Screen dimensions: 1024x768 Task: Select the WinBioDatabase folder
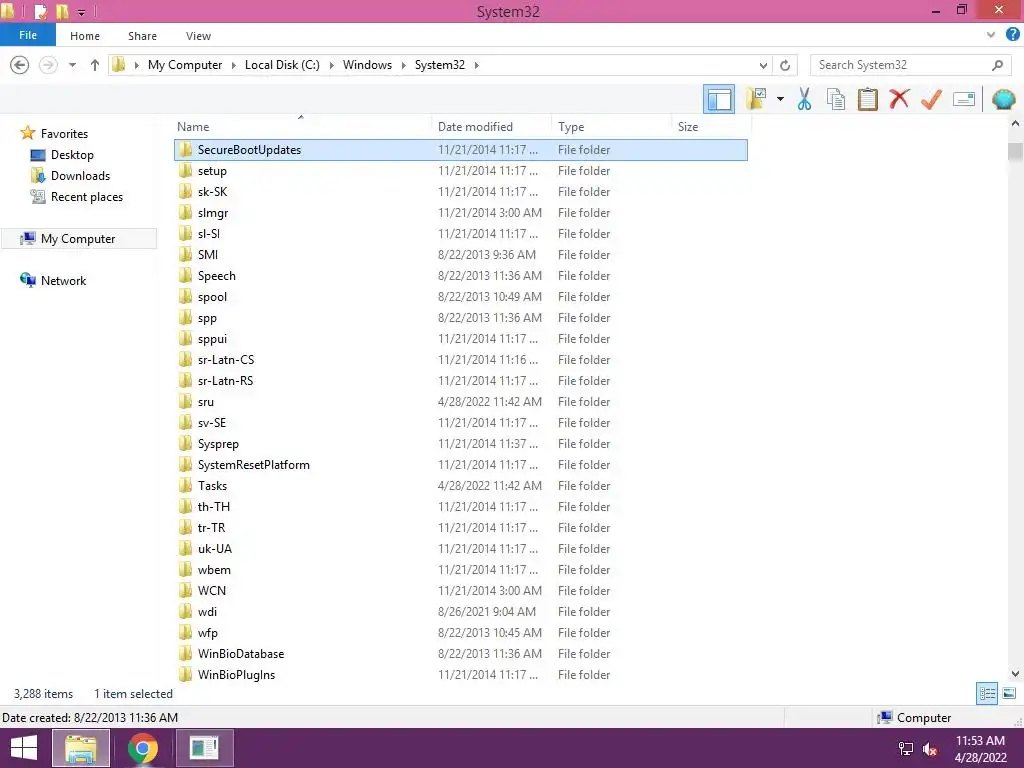pos(460,654)
